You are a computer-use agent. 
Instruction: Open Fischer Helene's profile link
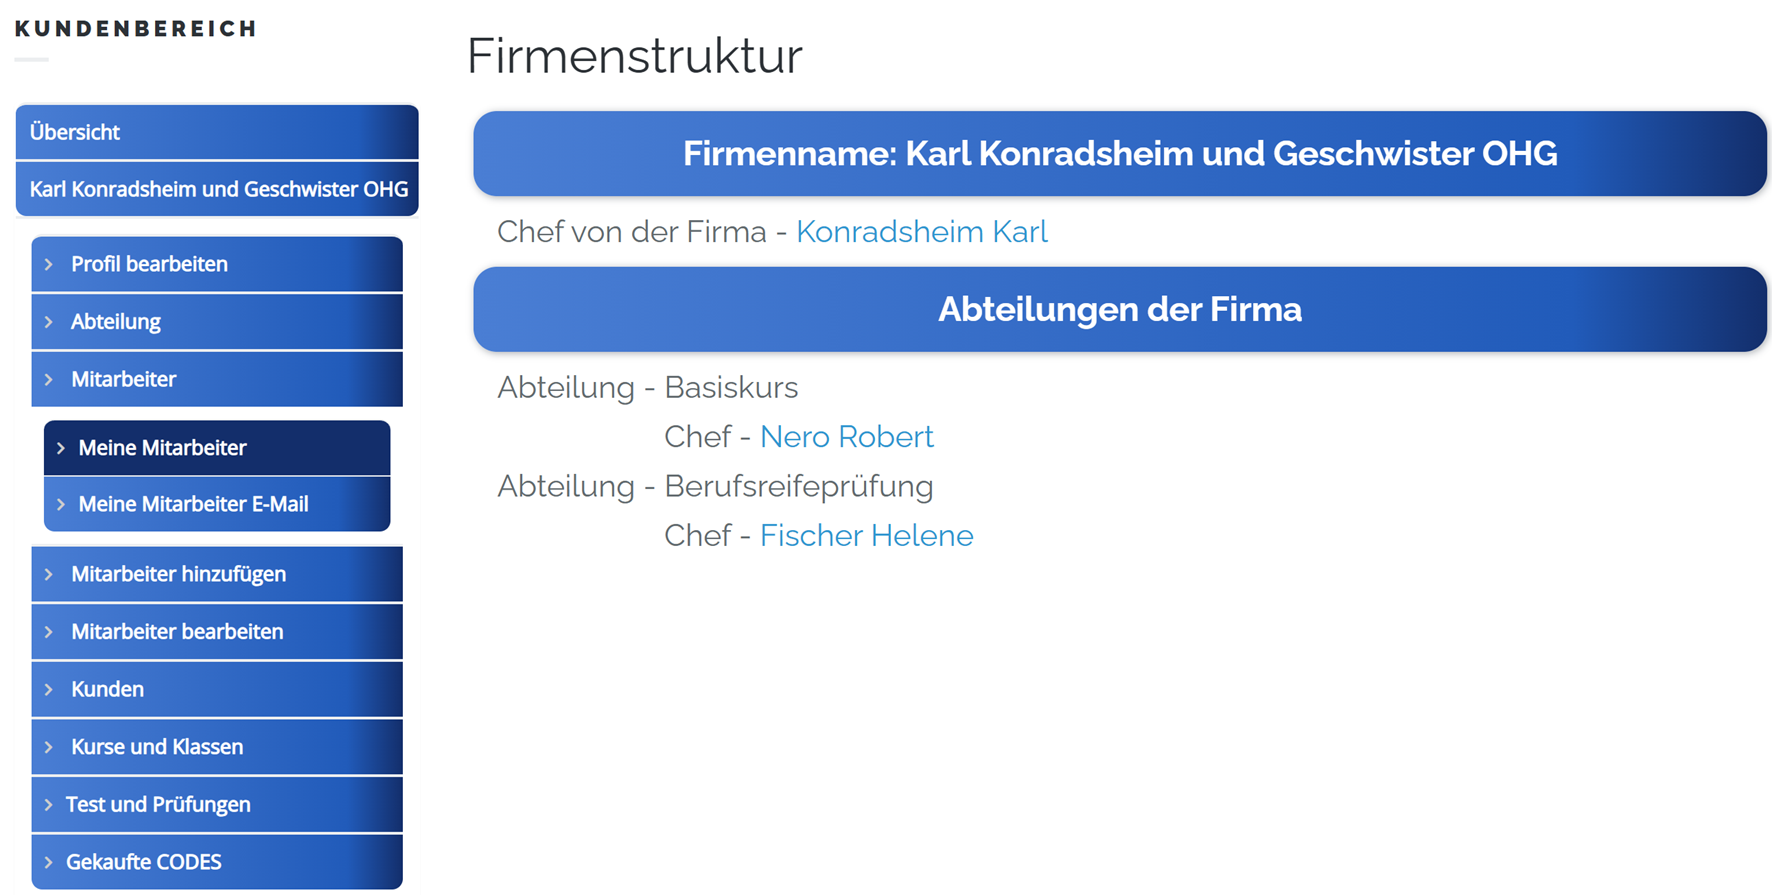866,536
